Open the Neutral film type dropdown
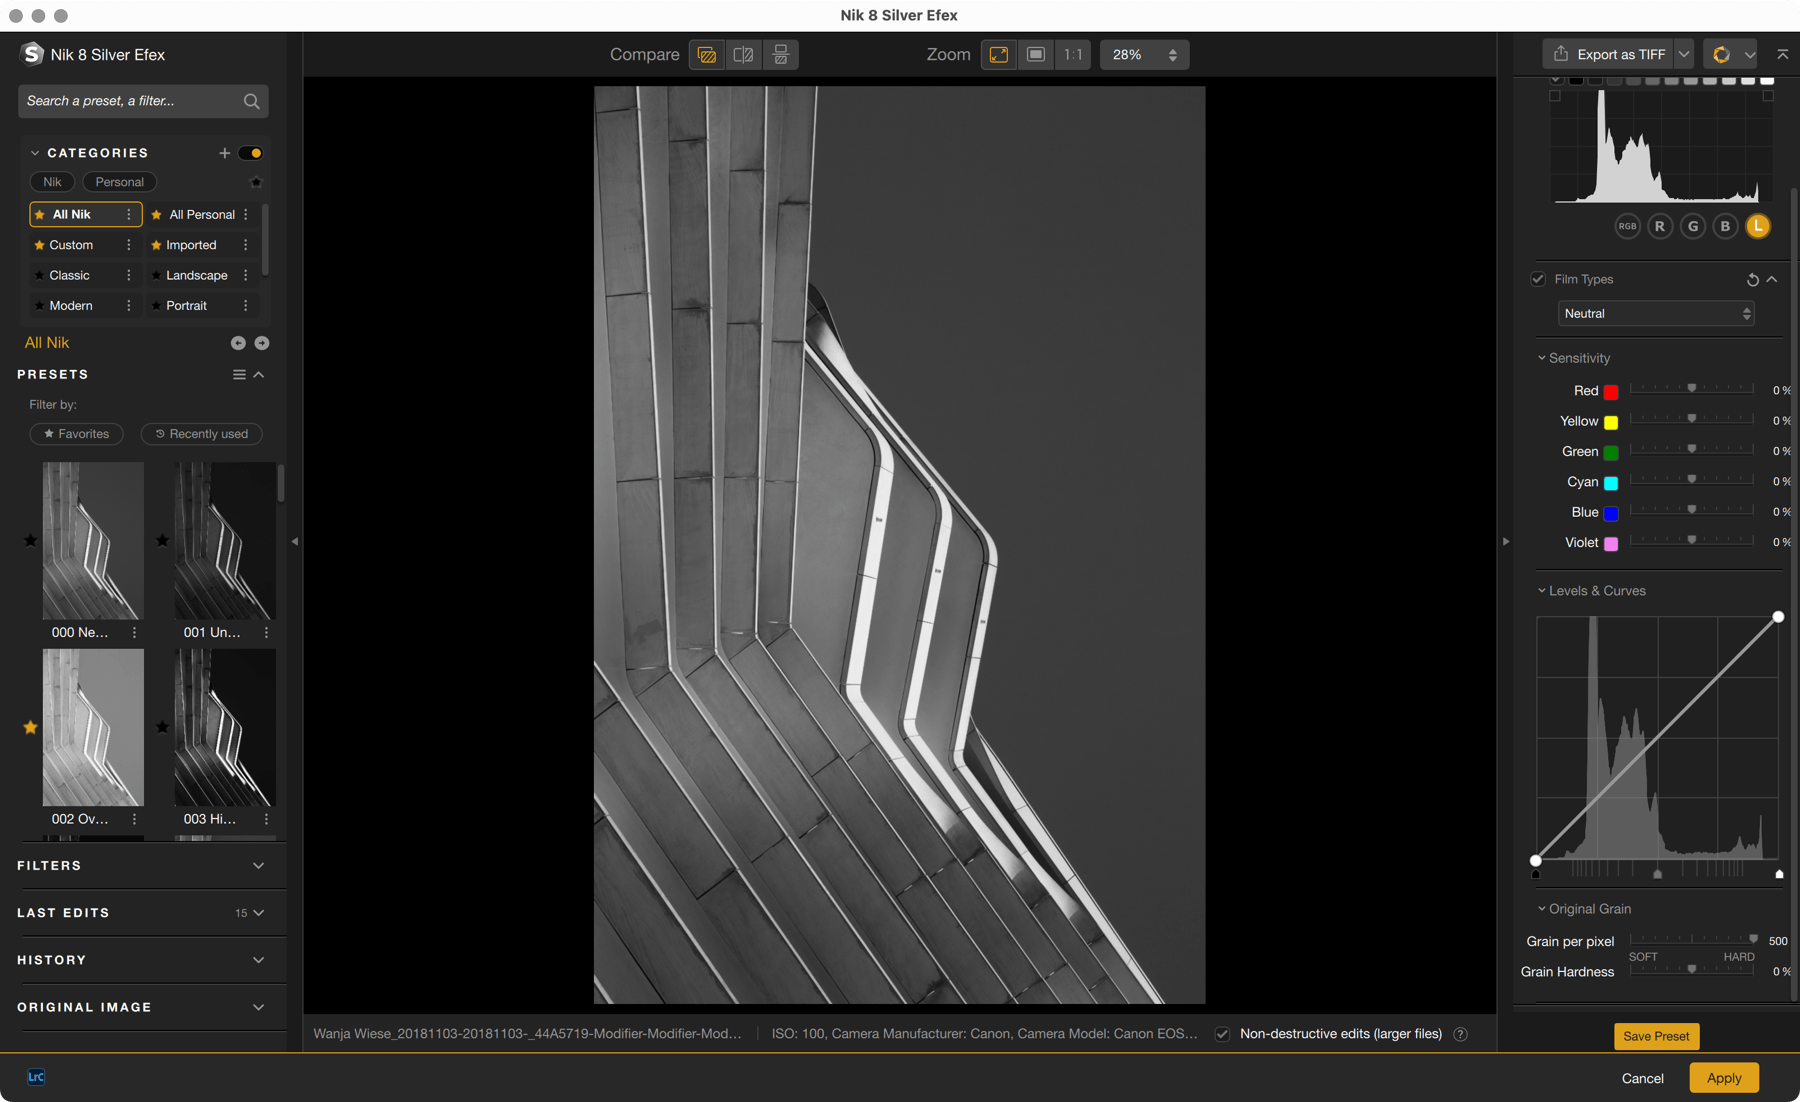1800x1102 pixels. click(1656, 314)
